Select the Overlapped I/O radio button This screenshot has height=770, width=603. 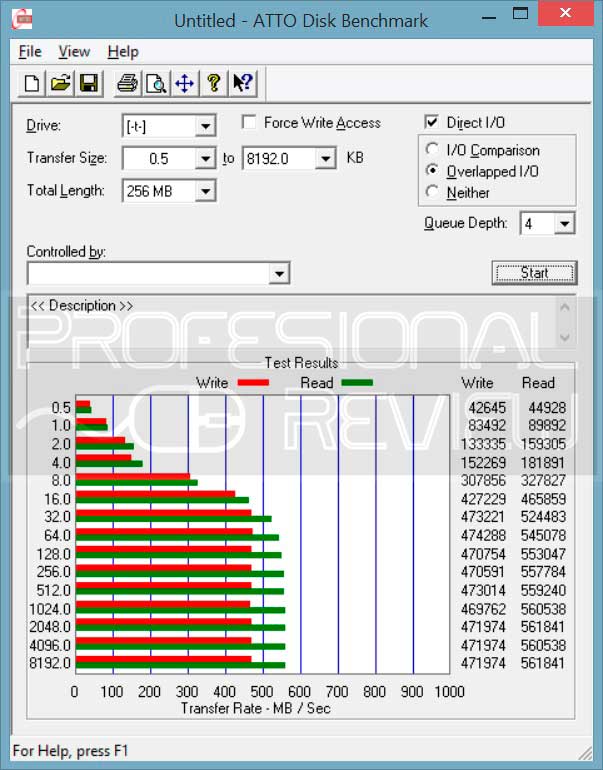click(x=432, y=170)
